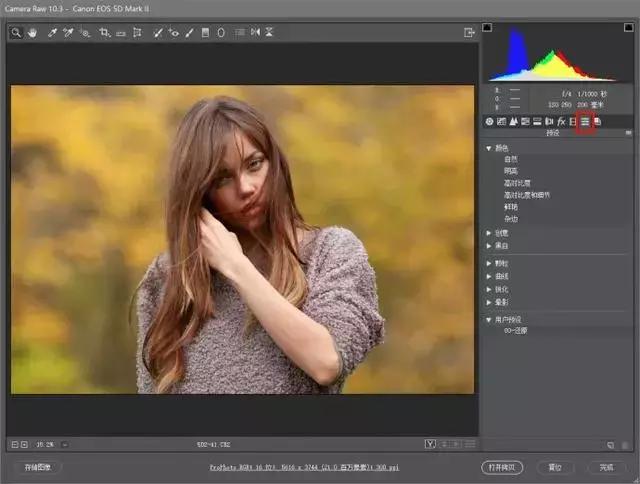640x484 pixels.
Task: Collapse the 用户预设 group
Action: click(489, 319)
